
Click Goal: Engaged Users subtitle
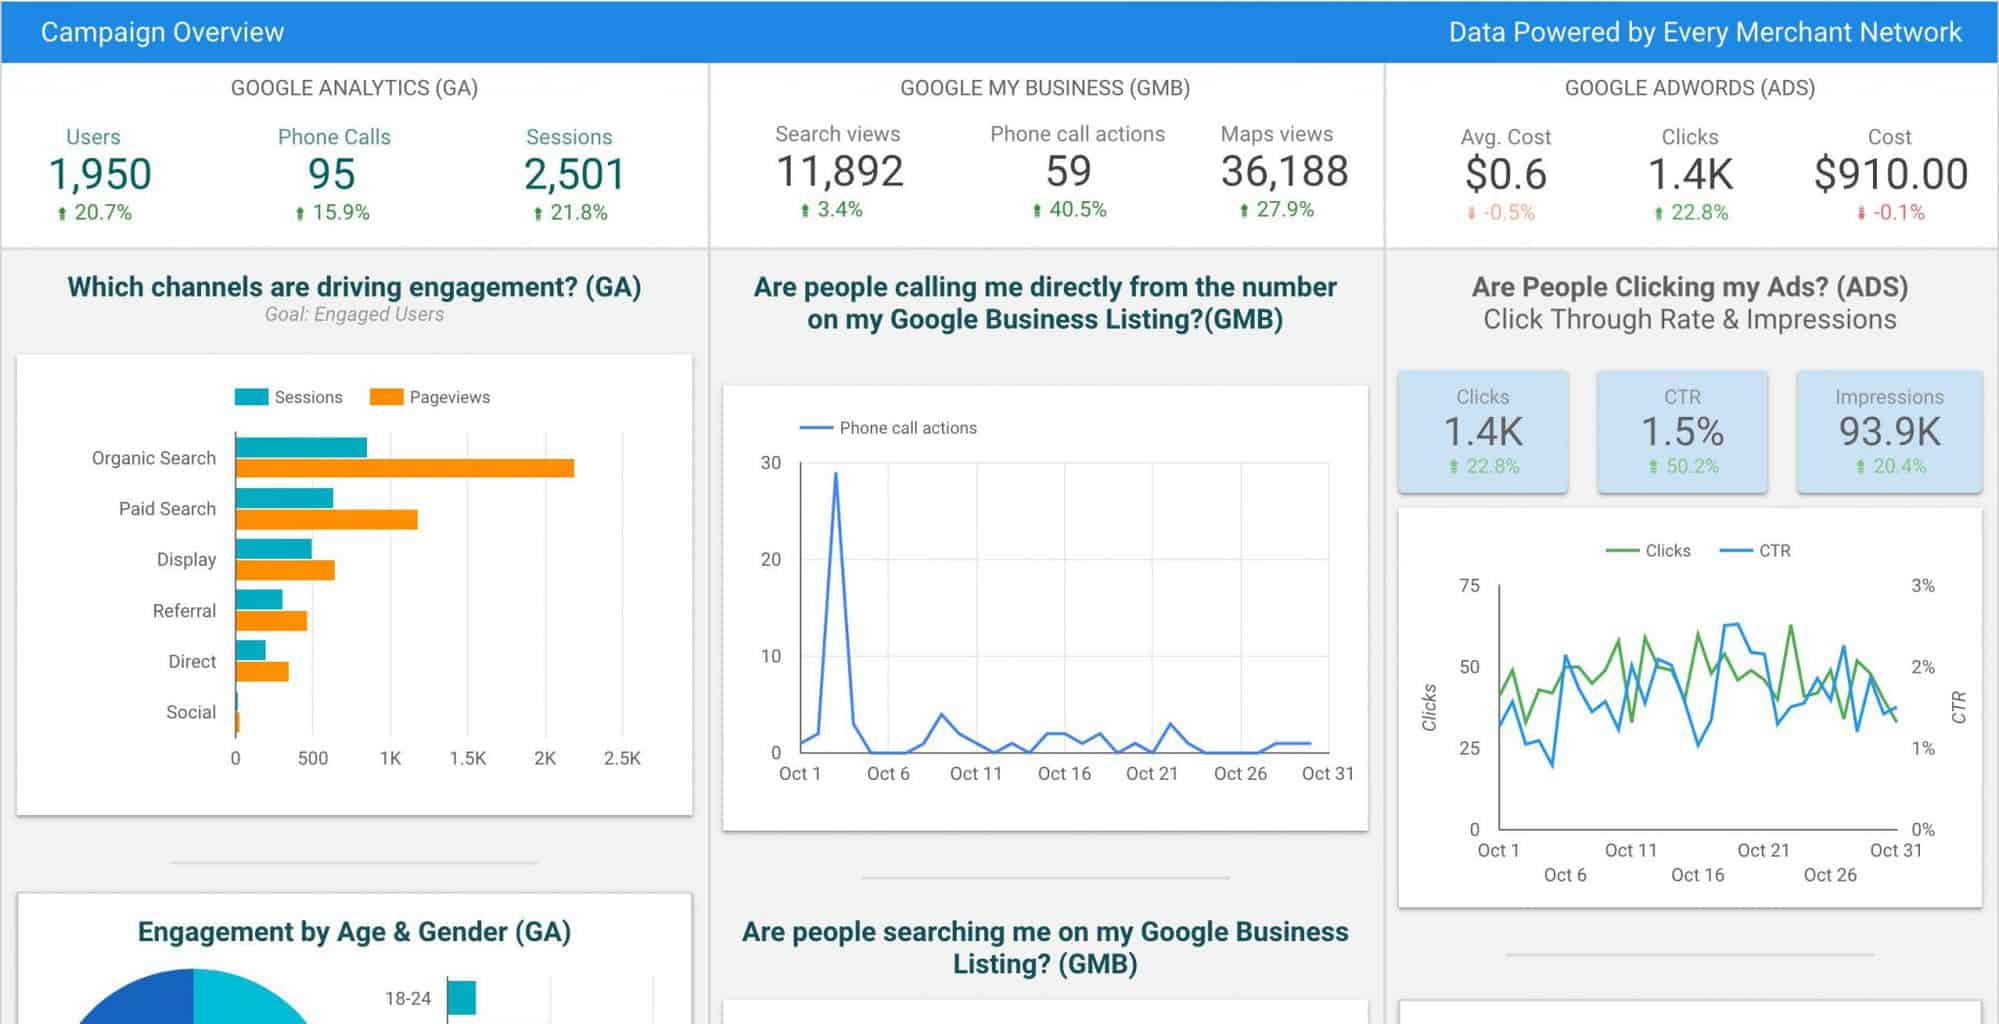[x=354, y=314]
